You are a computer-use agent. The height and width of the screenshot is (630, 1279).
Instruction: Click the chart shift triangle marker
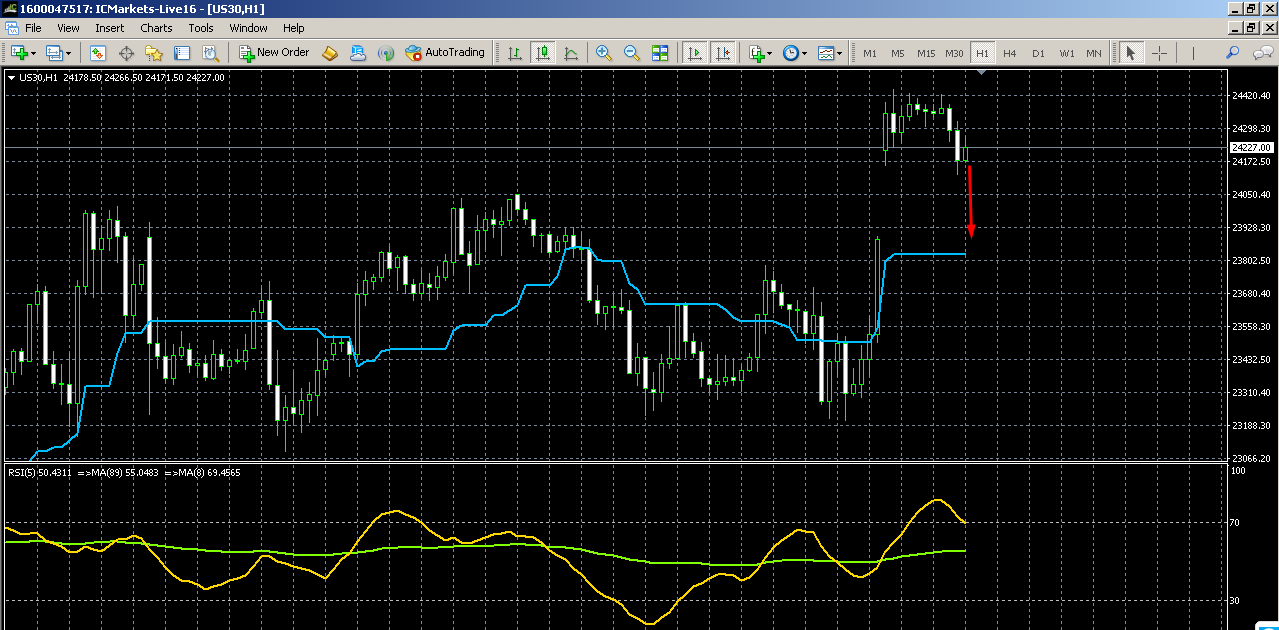coord(982,72)
